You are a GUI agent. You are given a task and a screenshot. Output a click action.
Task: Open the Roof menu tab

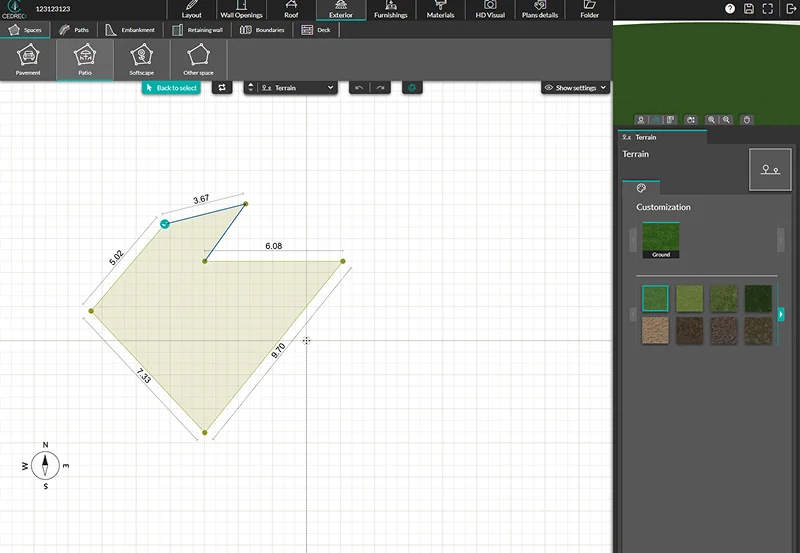(x=290, y=10)
